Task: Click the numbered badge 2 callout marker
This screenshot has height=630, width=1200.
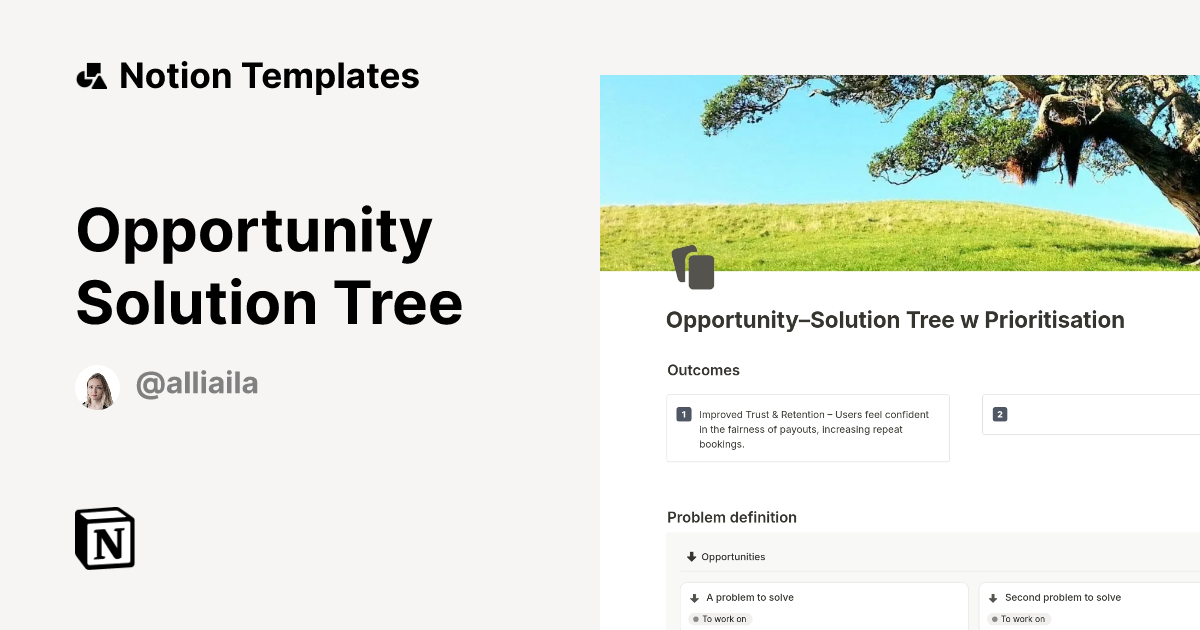Action: (x=1000, y=414)
